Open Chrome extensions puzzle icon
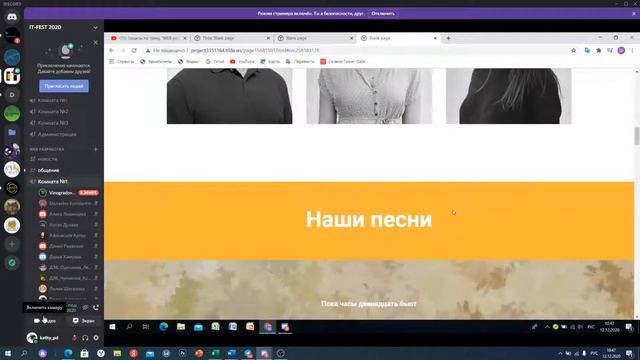 click(x=598, y=50)
